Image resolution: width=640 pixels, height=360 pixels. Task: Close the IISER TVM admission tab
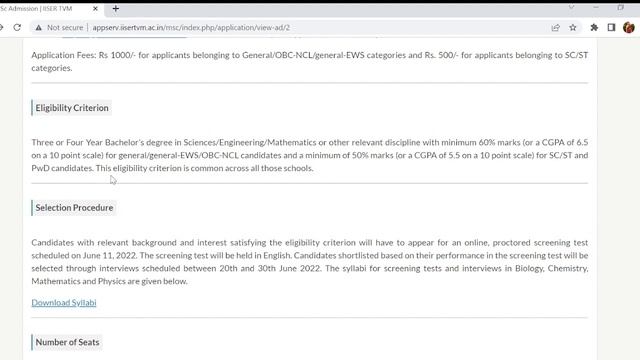tap(96, 8)
